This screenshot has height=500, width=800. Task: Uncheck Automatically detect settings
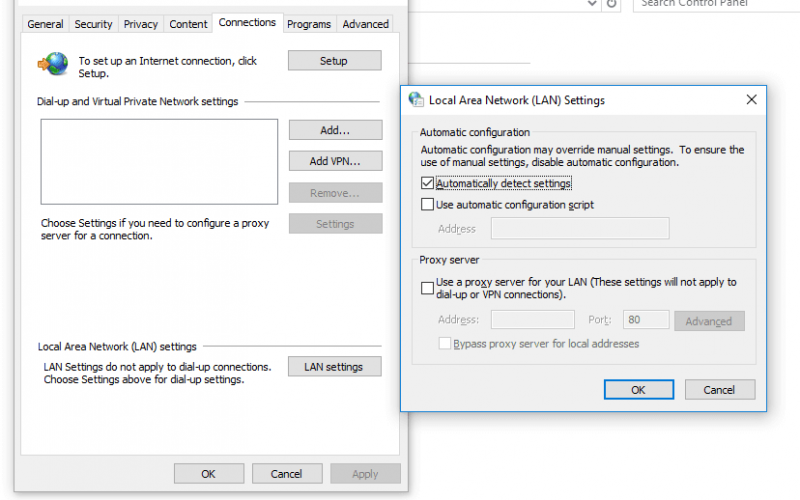pyautogui.click(x=428, y=183)
